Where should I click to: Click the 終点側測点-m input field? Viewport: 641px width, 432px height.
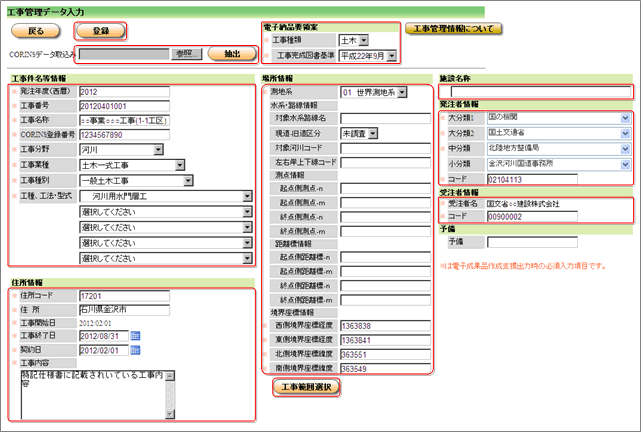[x=385, y=231]
